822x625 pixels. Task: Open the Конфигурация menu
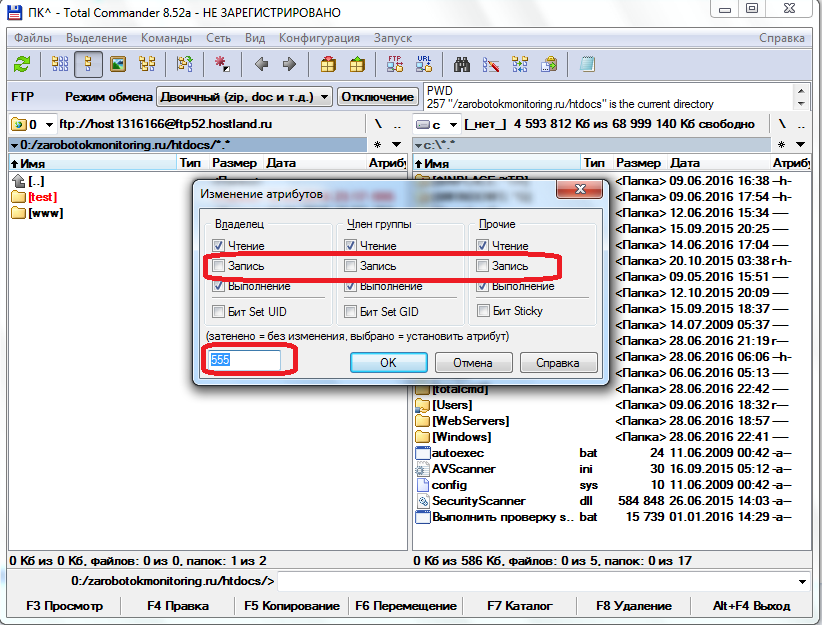[319, 38]
